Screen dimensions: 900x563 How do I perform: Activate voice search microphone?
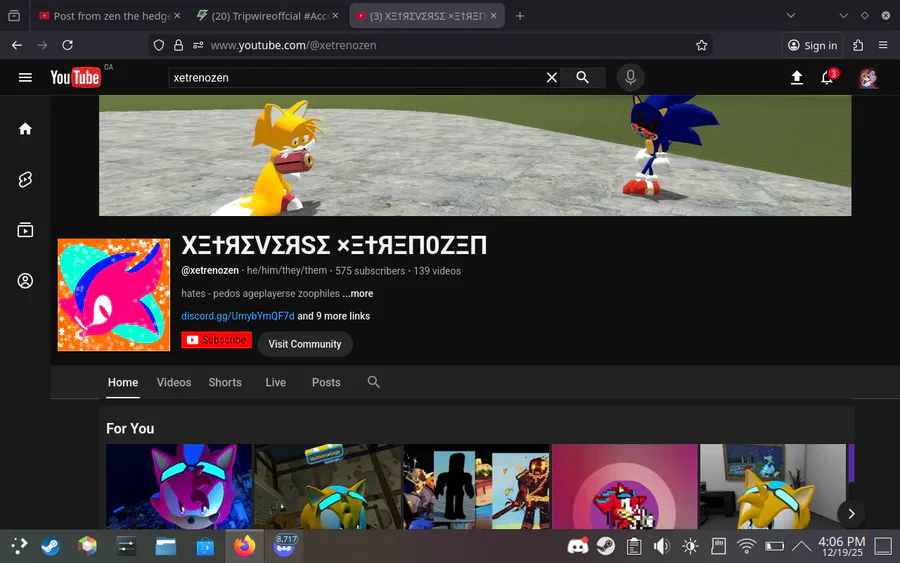(630, 77)
